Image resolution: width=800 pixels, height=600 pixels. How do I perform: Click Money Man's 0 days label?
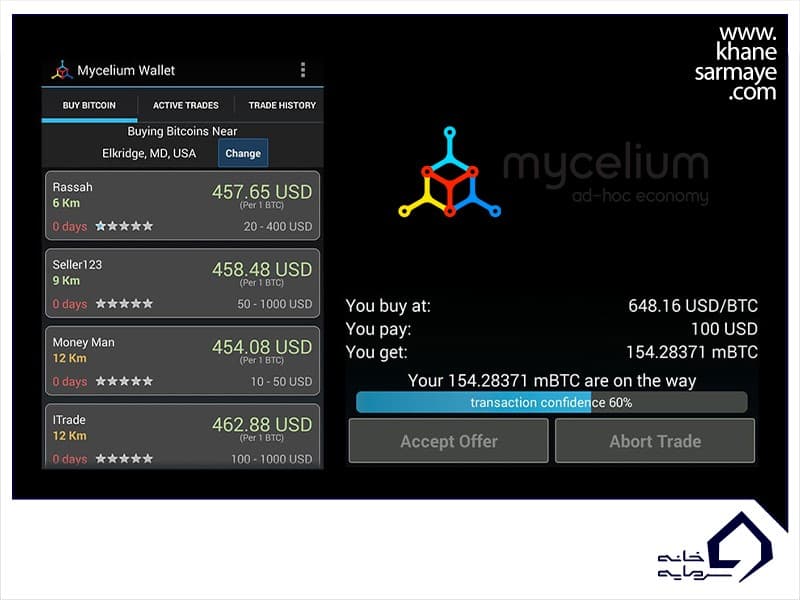pyautogui.click(x=70, y=382)
